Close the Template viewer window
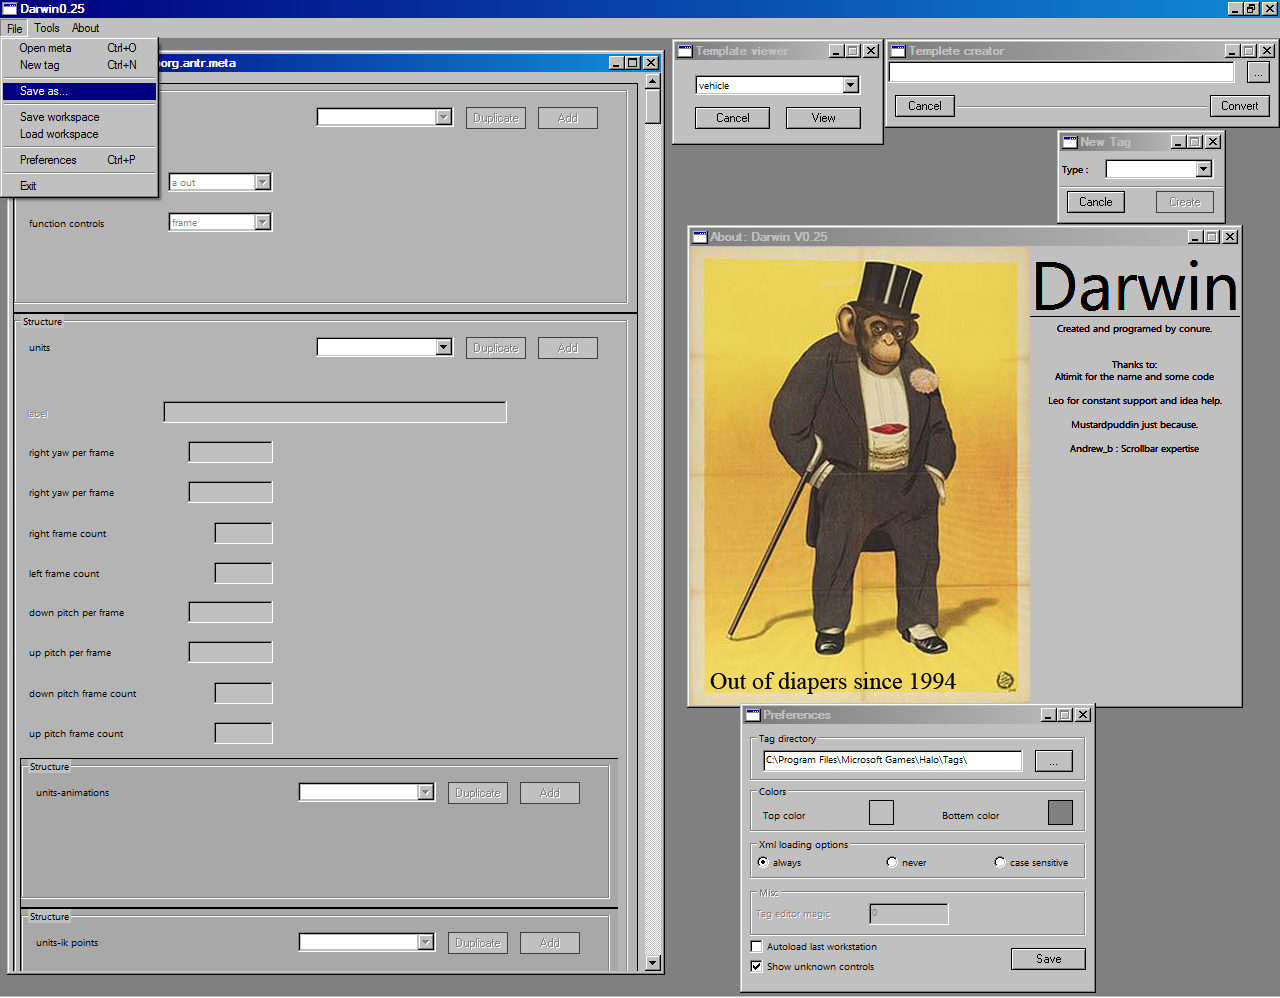The image size is (1280, 998). (x=871, y=51)
